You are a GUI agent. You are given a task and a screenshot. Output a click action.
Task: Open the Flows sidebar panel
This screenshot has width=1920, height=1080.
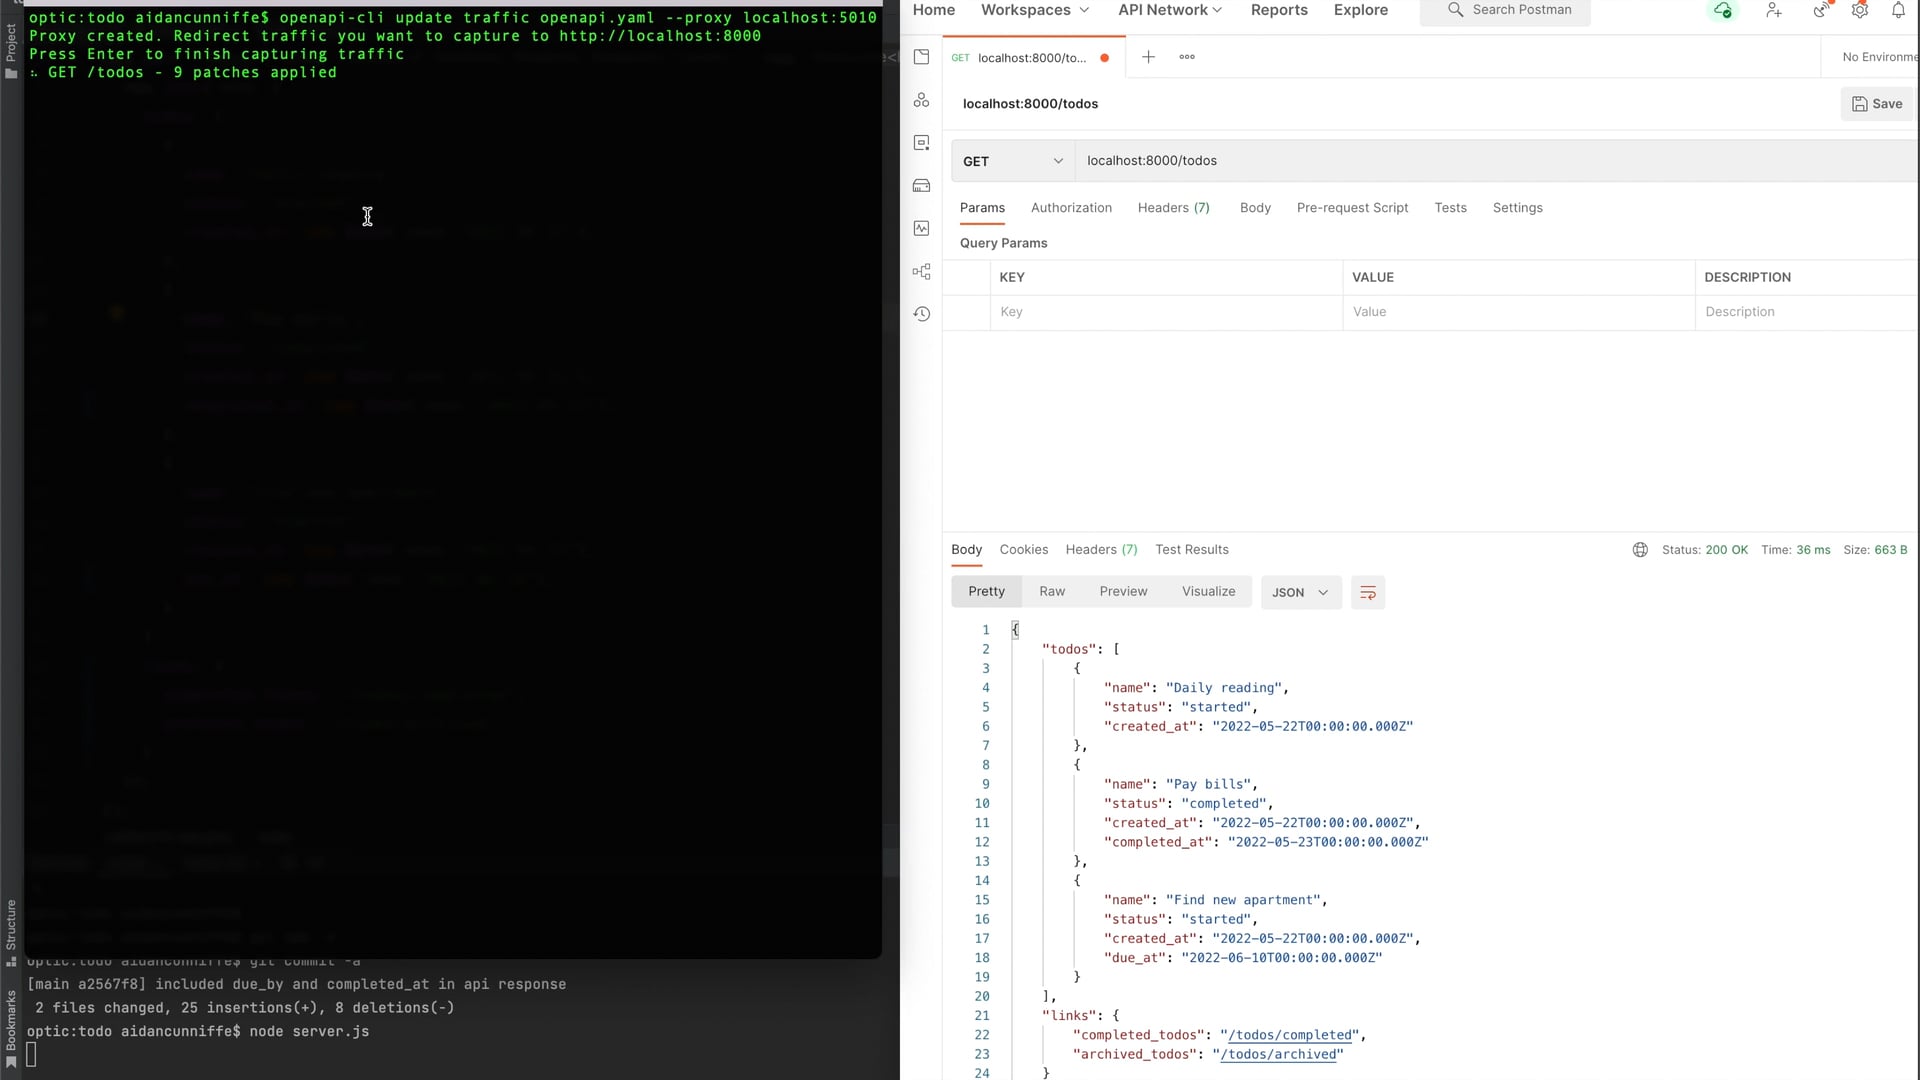922,271
